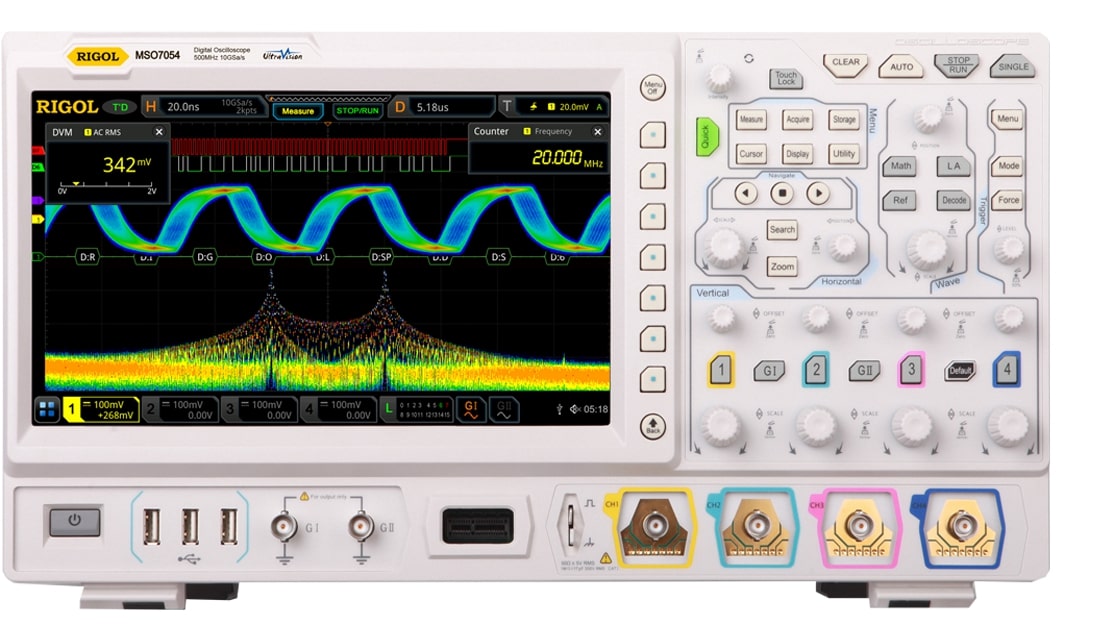Open the Cursor menu key
The image size is (1100, 642).
[751, 154]
